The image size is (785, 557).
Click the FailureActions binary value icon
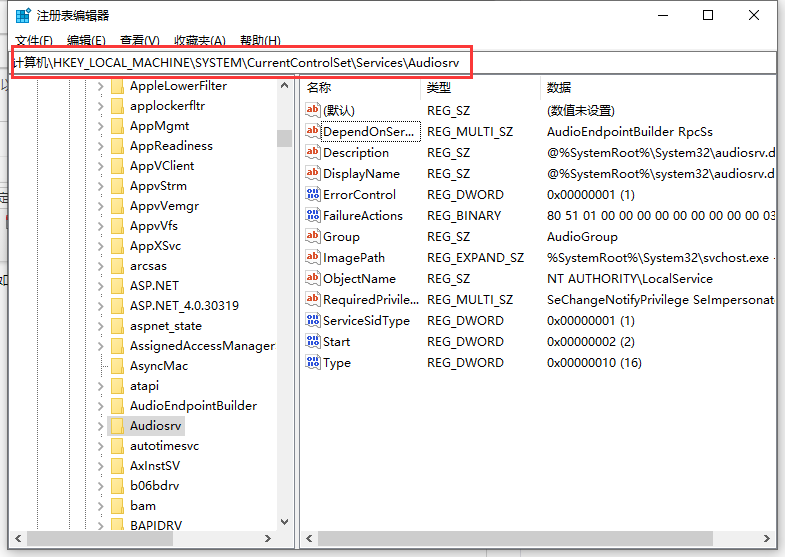click(313, 216)
